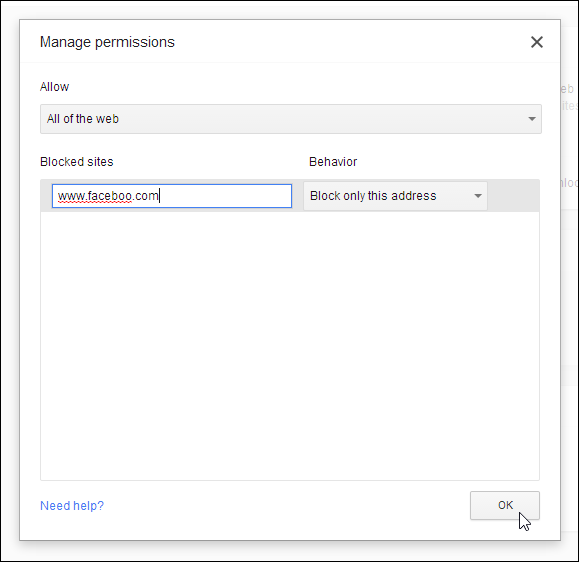Click the "Block only this address" text

point(373,196)
